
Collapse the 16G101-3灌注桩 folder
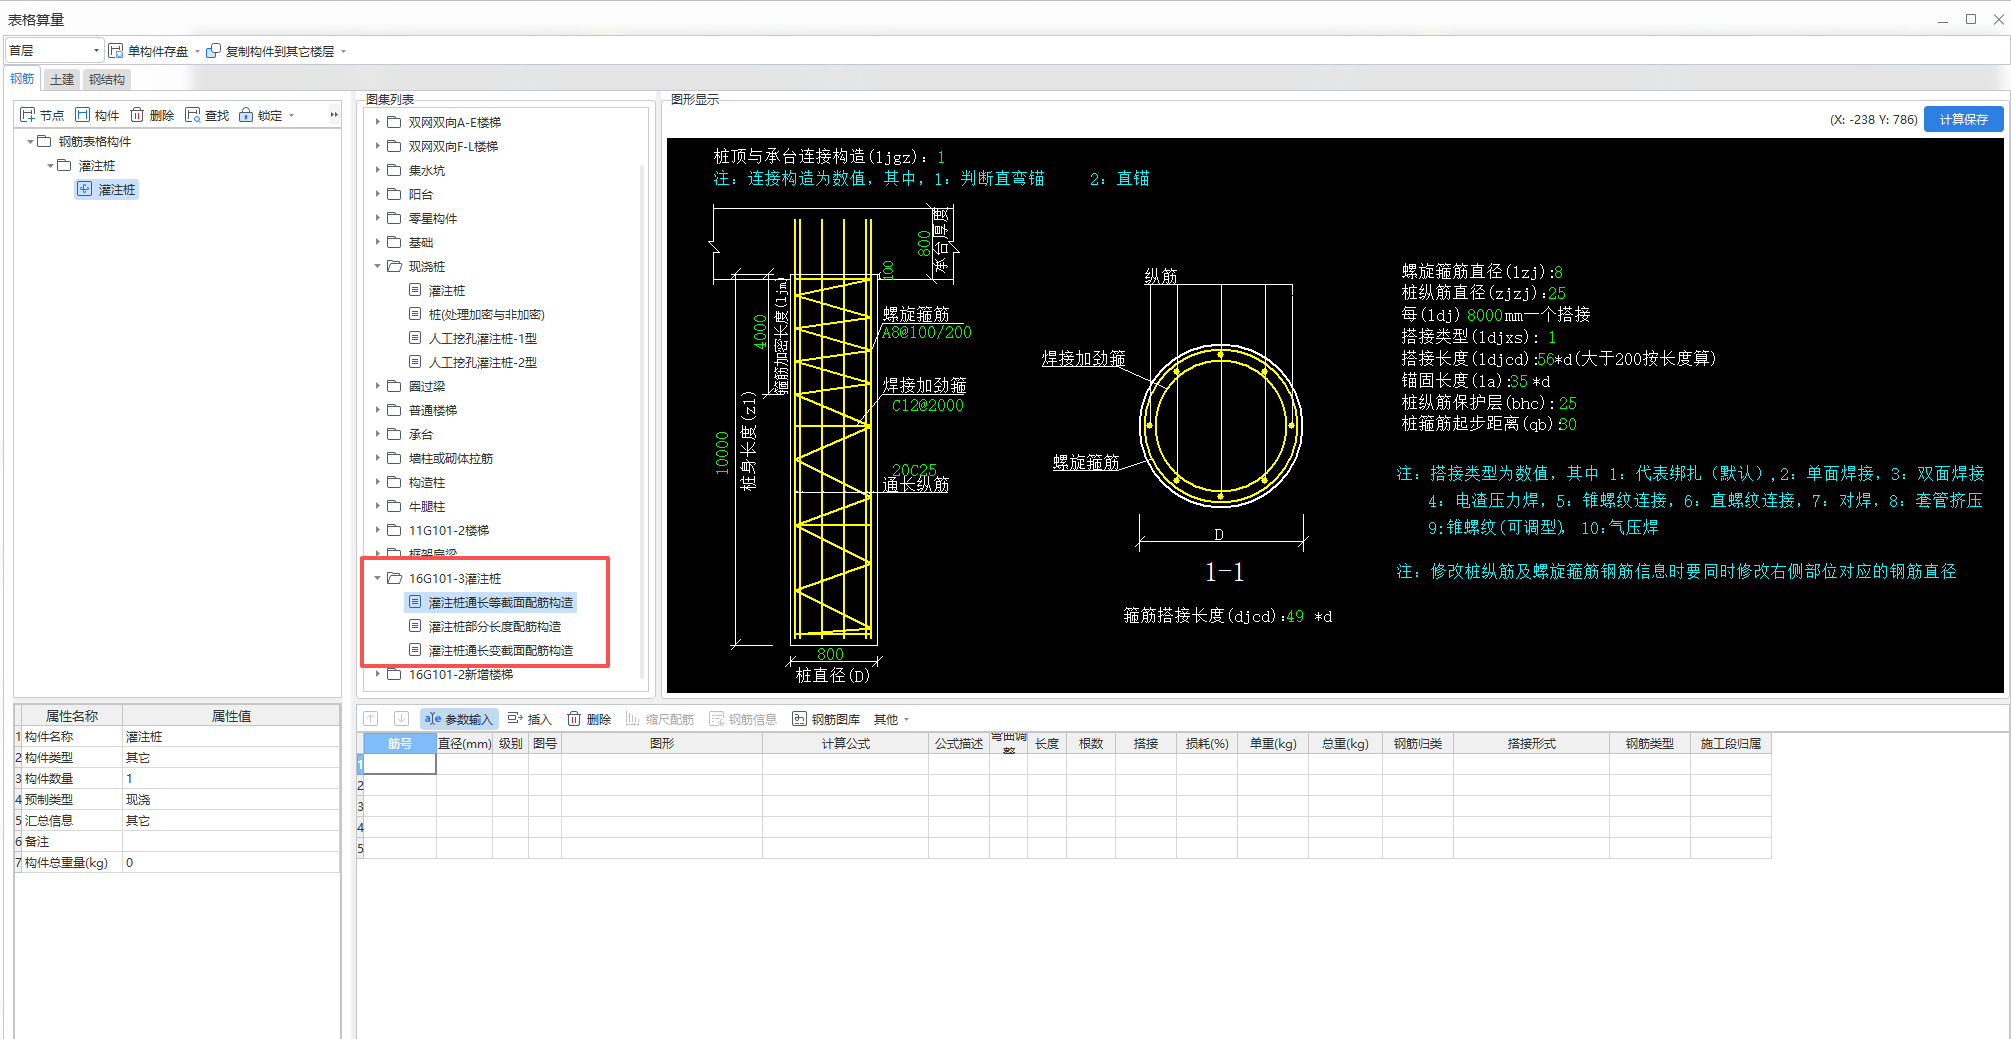point(378,578)
